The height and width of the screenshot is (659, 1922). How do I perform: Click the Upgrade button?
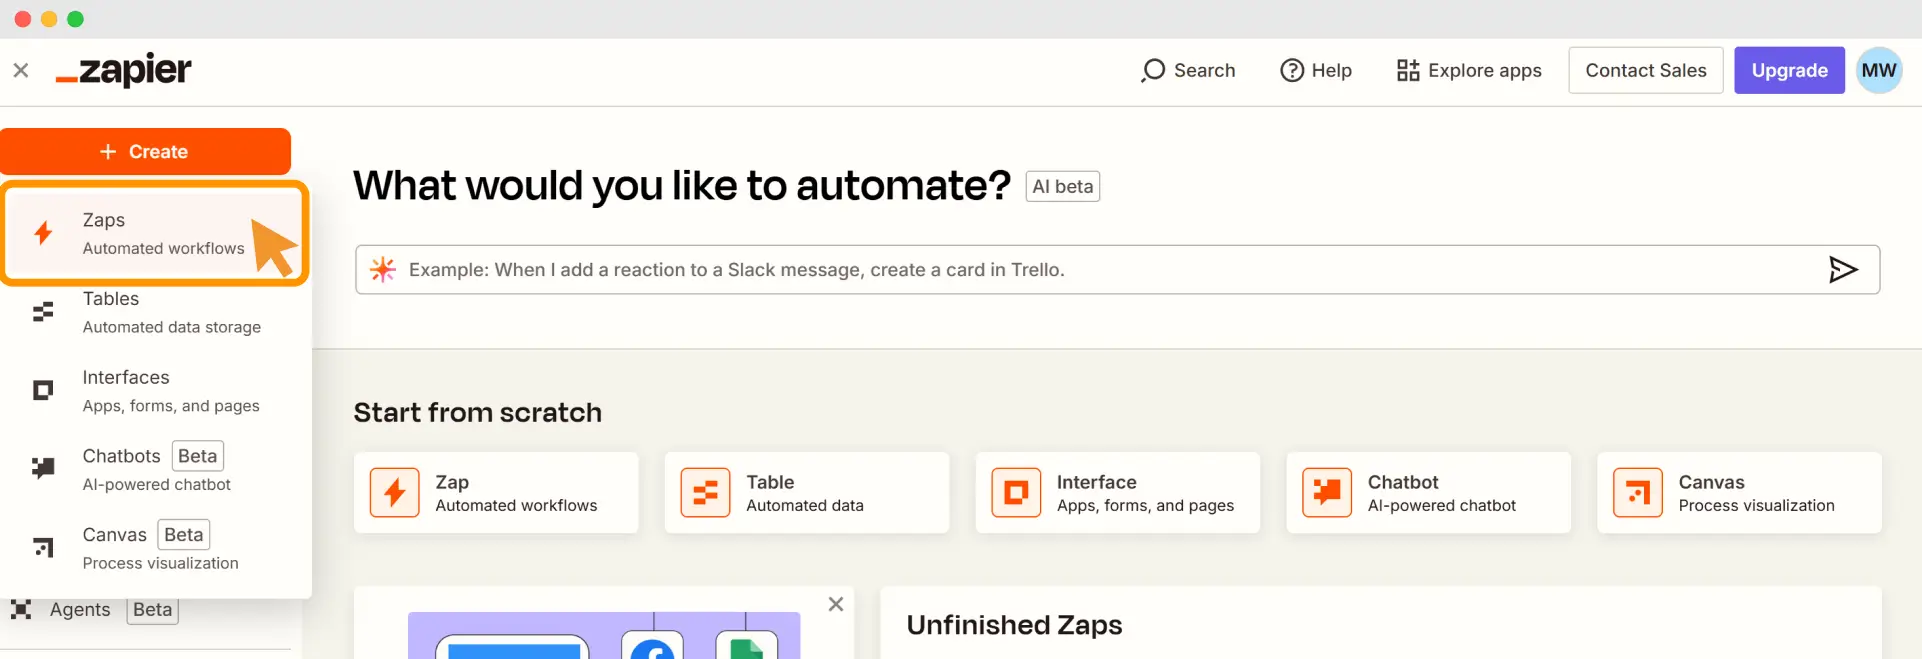[1789, 70]
